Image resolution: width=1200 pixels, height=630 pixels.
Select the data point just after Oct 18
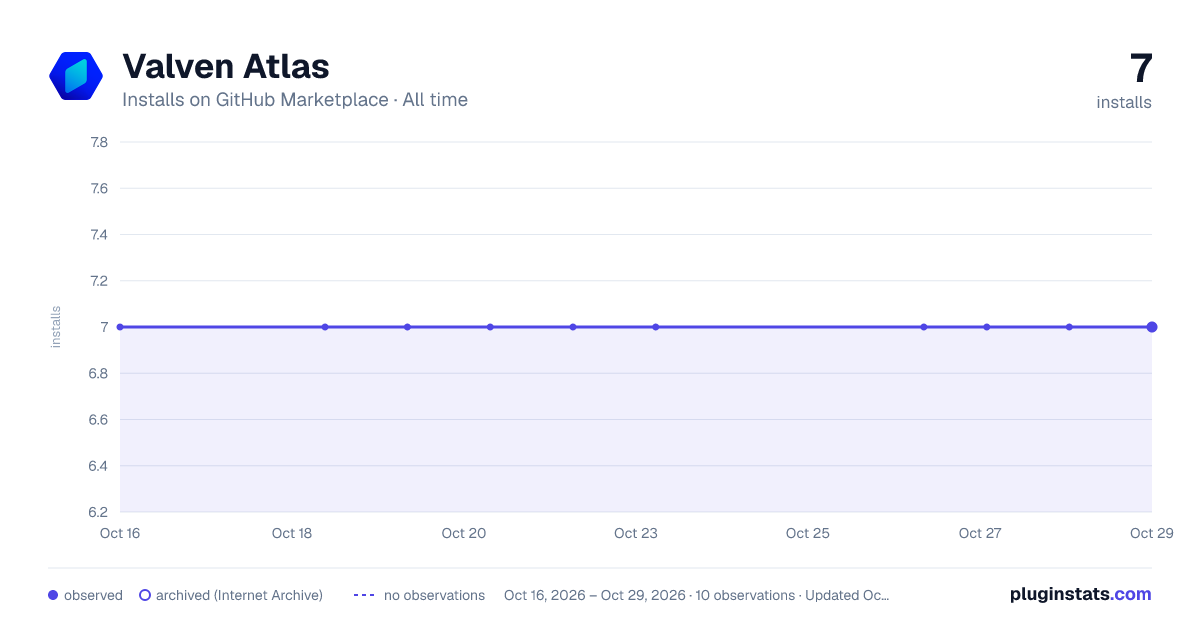[325, 327]
